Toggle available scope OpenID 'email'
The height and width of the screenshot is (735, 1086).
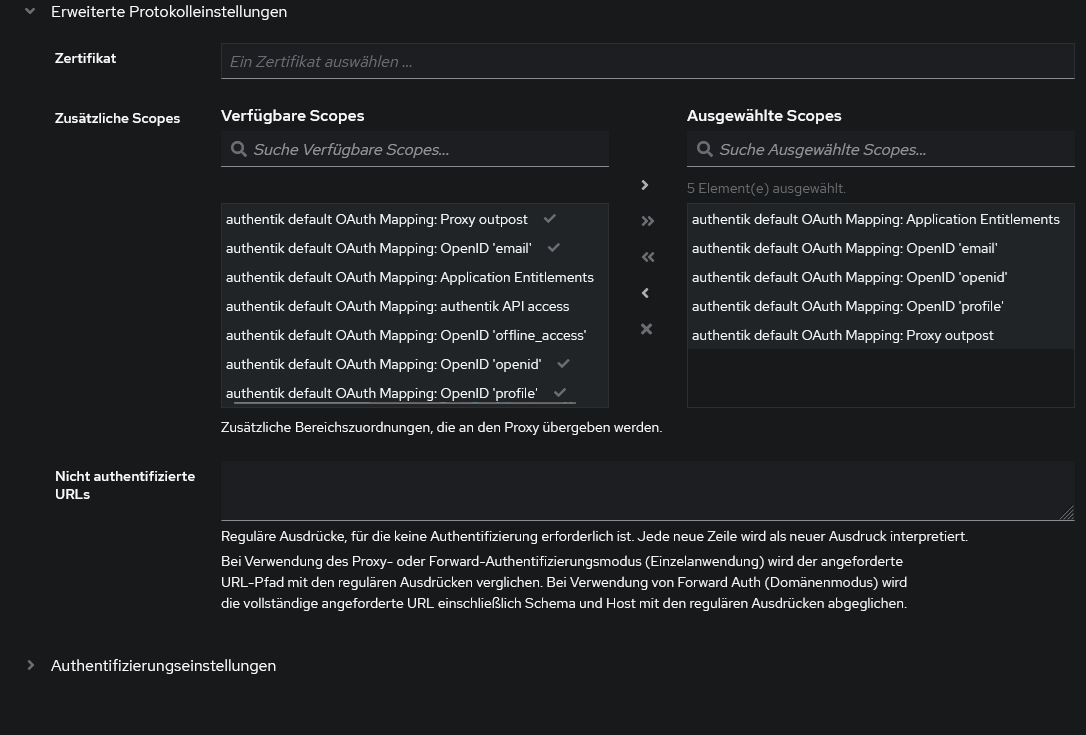pyautogui.click(x=378, y=248)
